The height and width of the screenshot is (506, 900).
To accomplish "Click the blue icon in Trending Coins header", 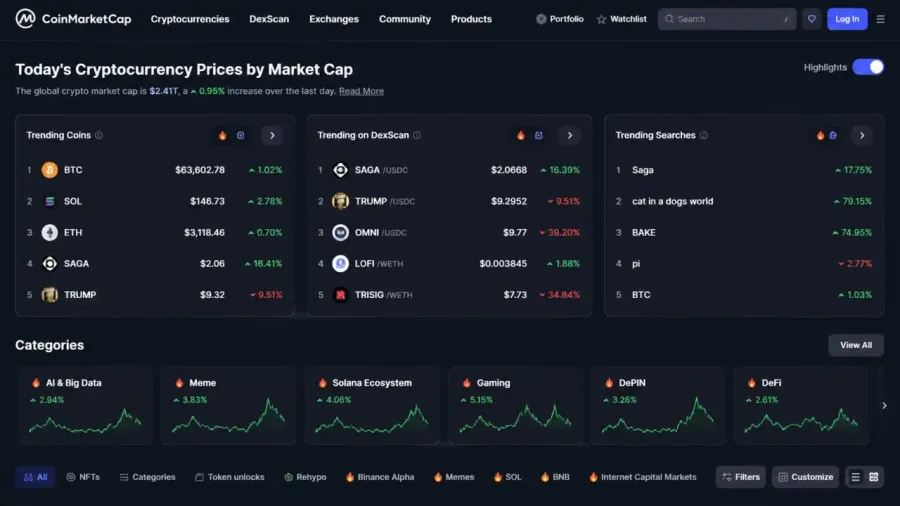I will [x=240, y=135].
